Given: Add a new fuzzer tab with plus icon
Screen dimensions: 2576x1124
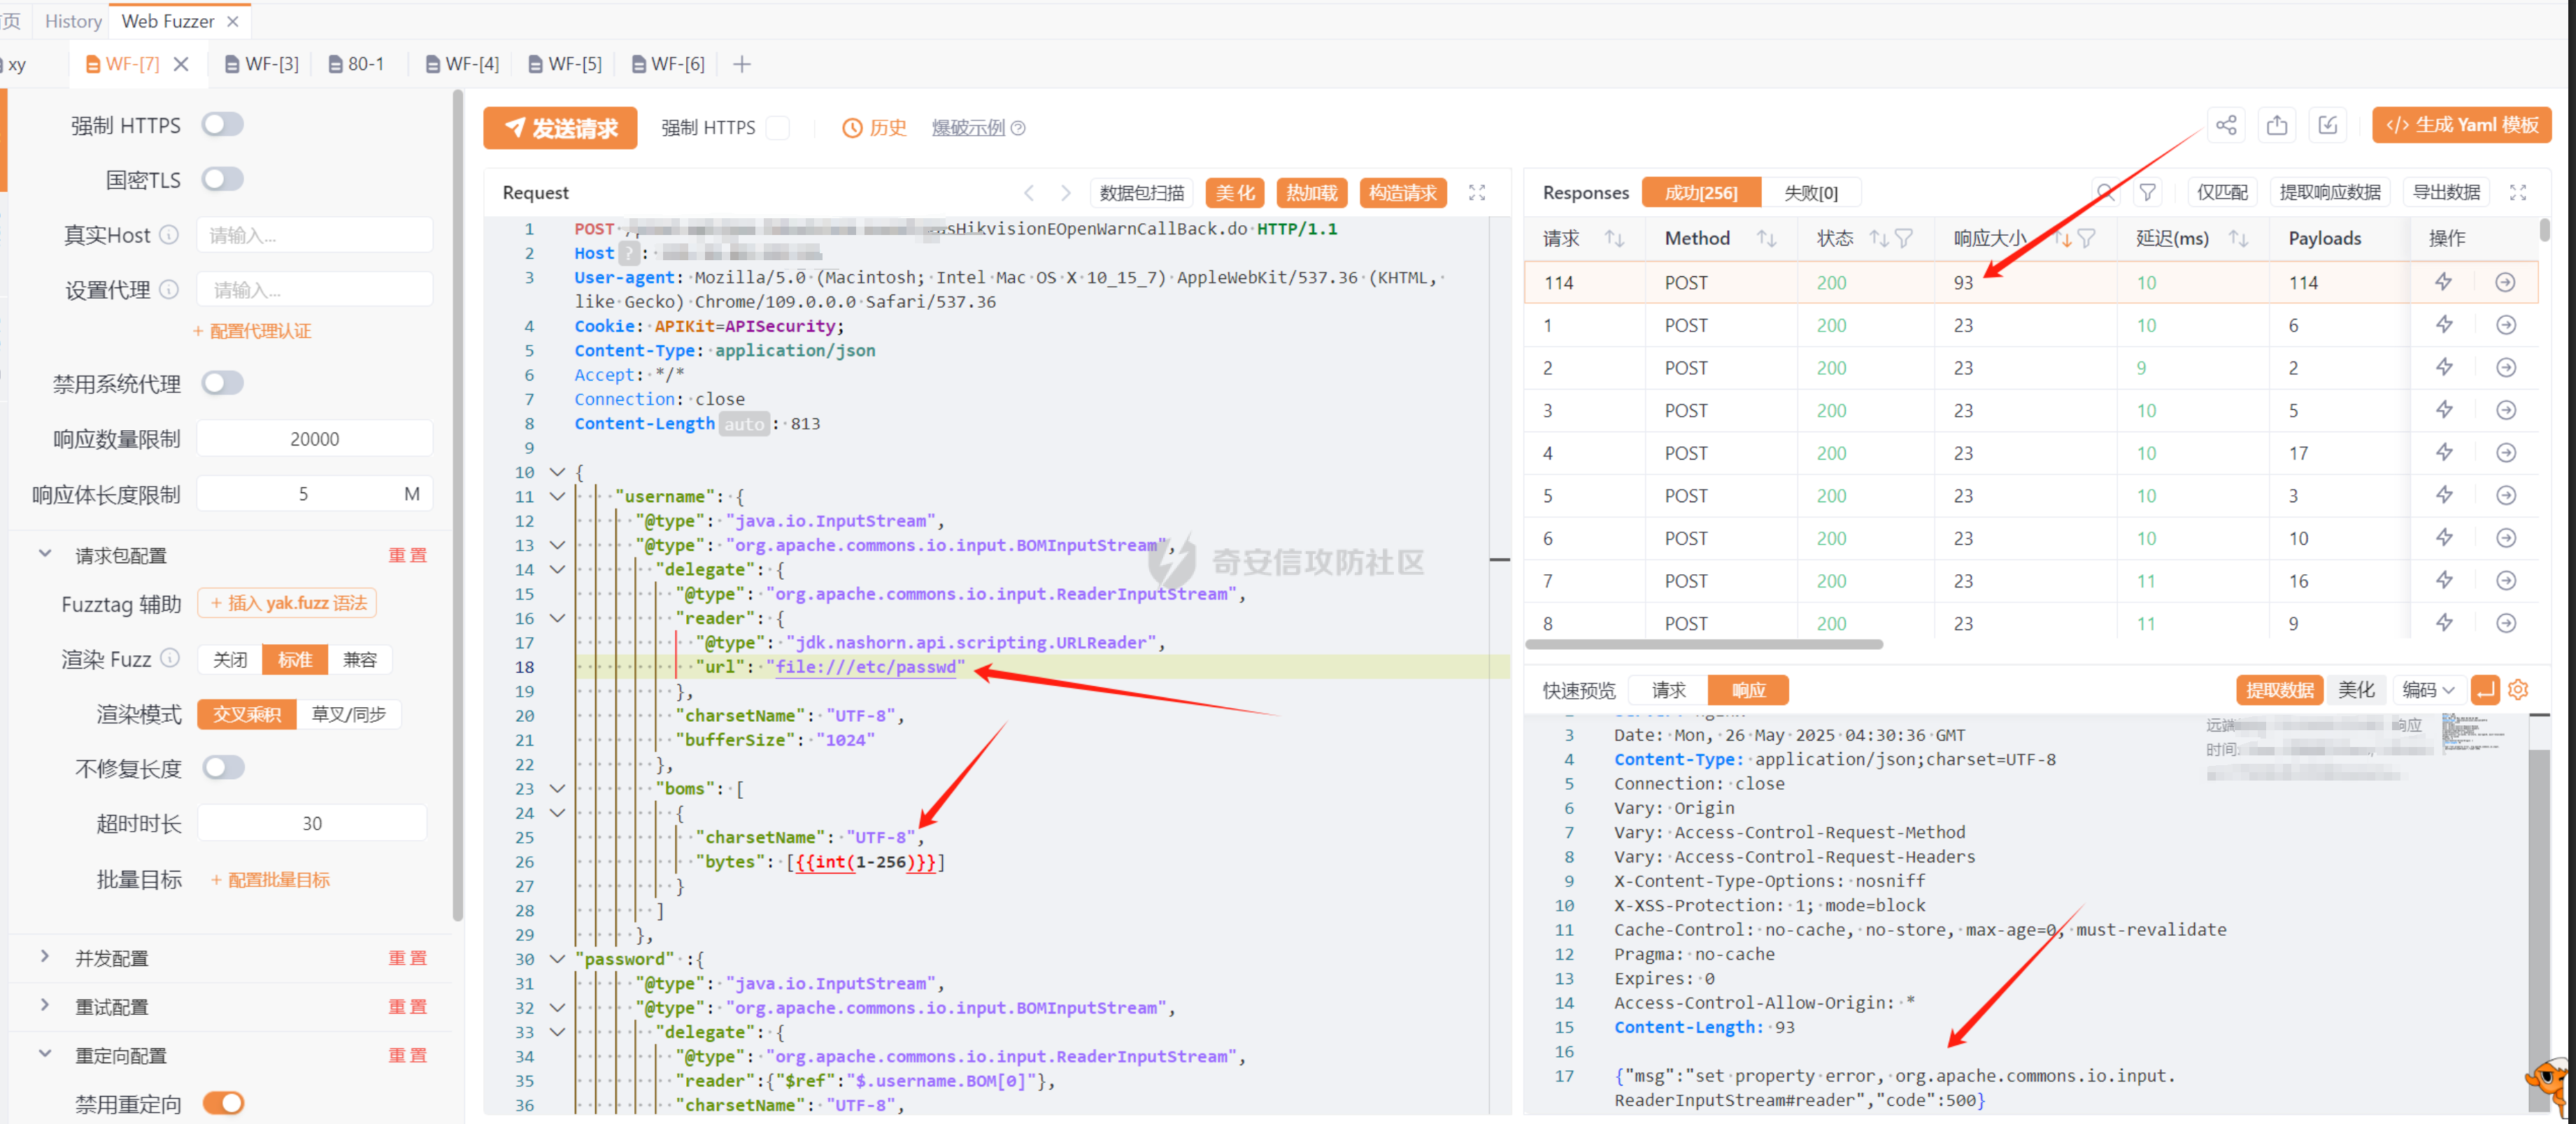Looking at the screenshot, I should (x=741, y=64).
